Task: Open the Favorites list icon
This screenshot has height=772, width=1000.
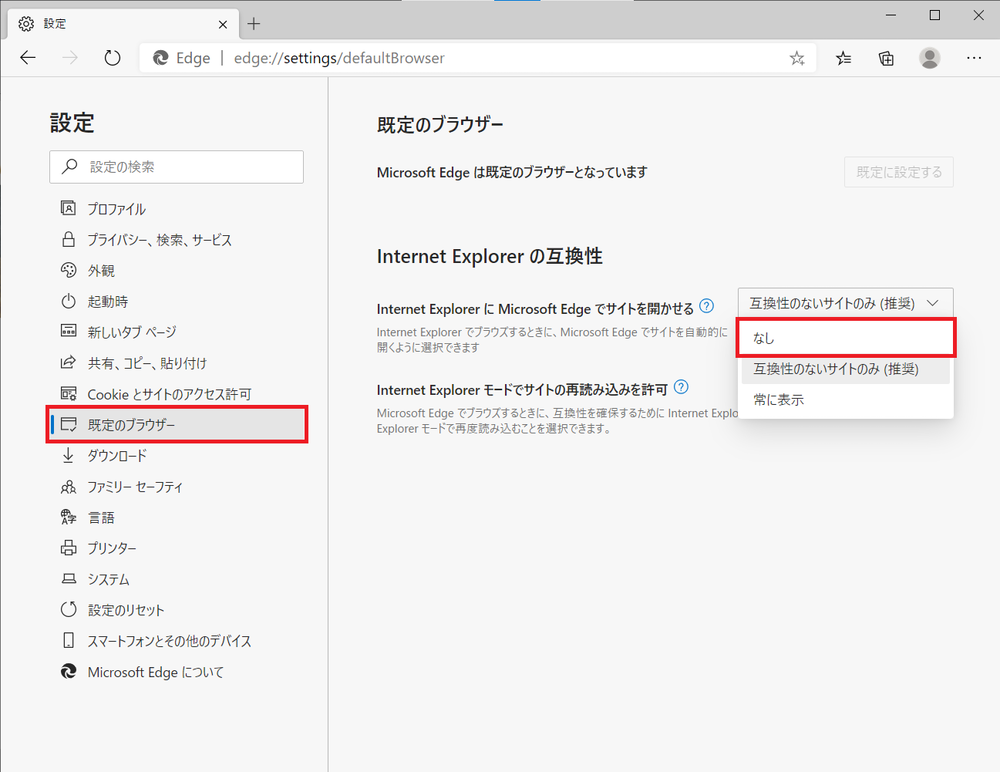Action: pos(843,59)
